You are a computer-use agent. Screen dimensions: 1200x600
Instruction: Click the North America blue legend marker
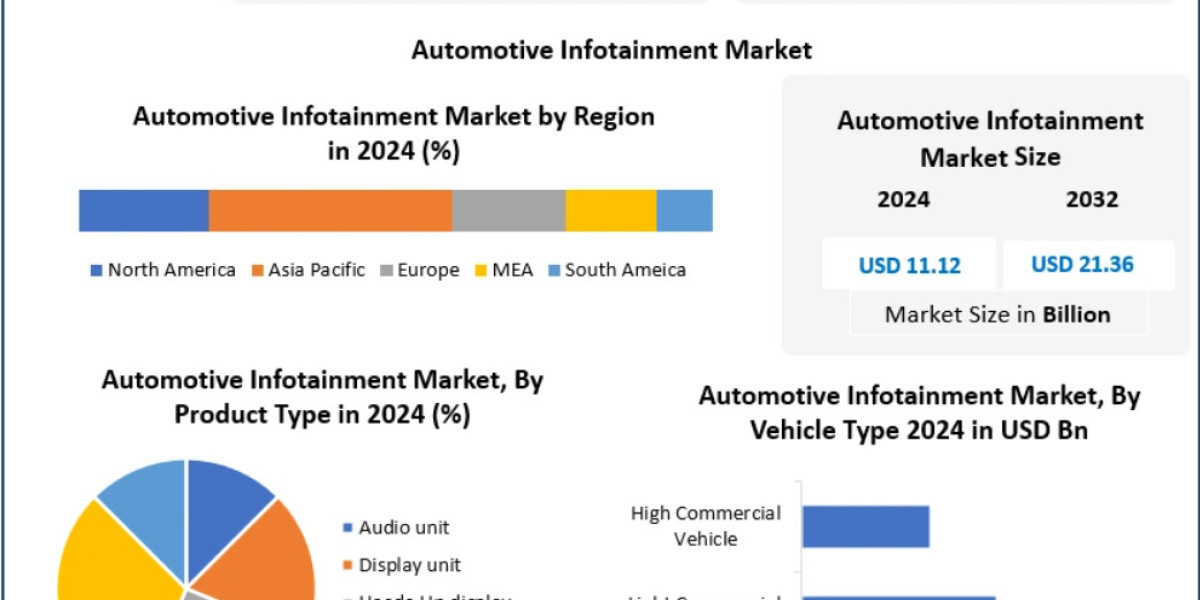click(x=96, y=271)
